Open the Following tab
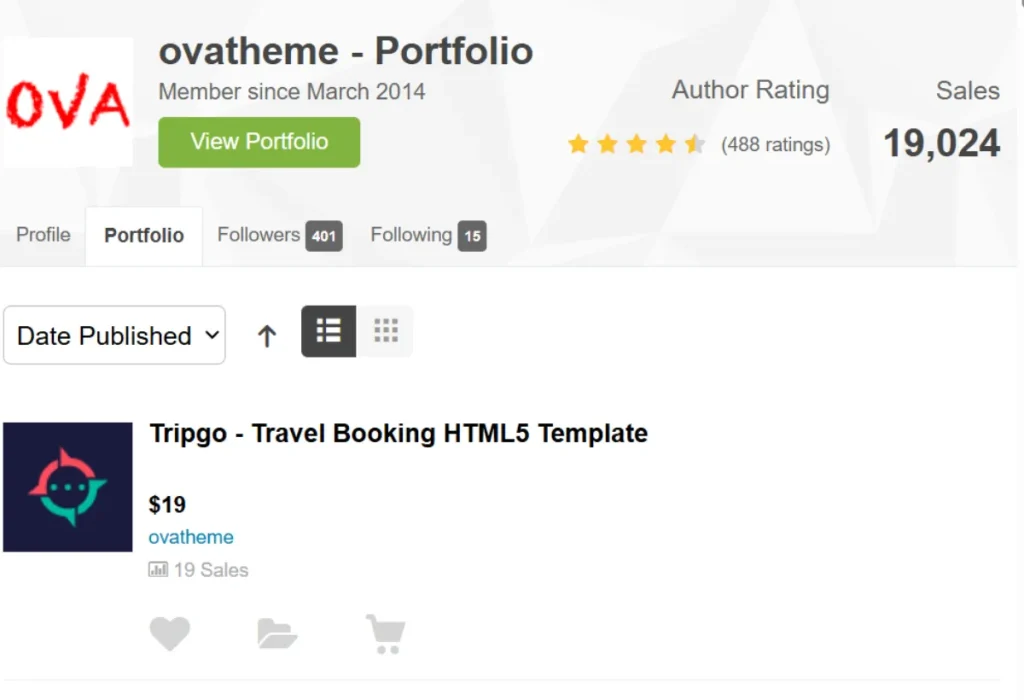This screenshot has height=700, width=1024. [x=428, y=235]
